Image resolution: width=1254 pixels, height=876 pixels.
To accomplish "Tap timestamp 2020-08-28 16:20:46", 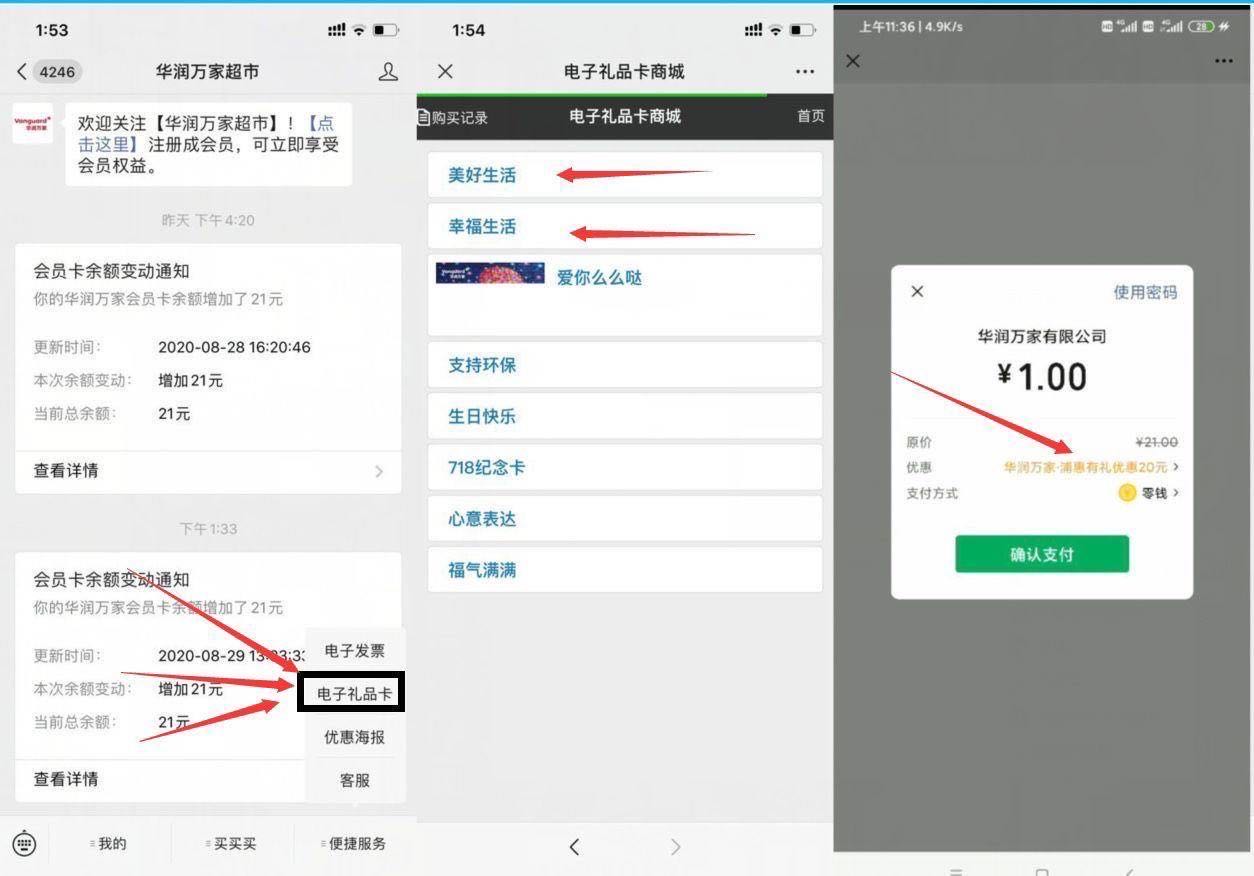I will click(x=234, y=348).
